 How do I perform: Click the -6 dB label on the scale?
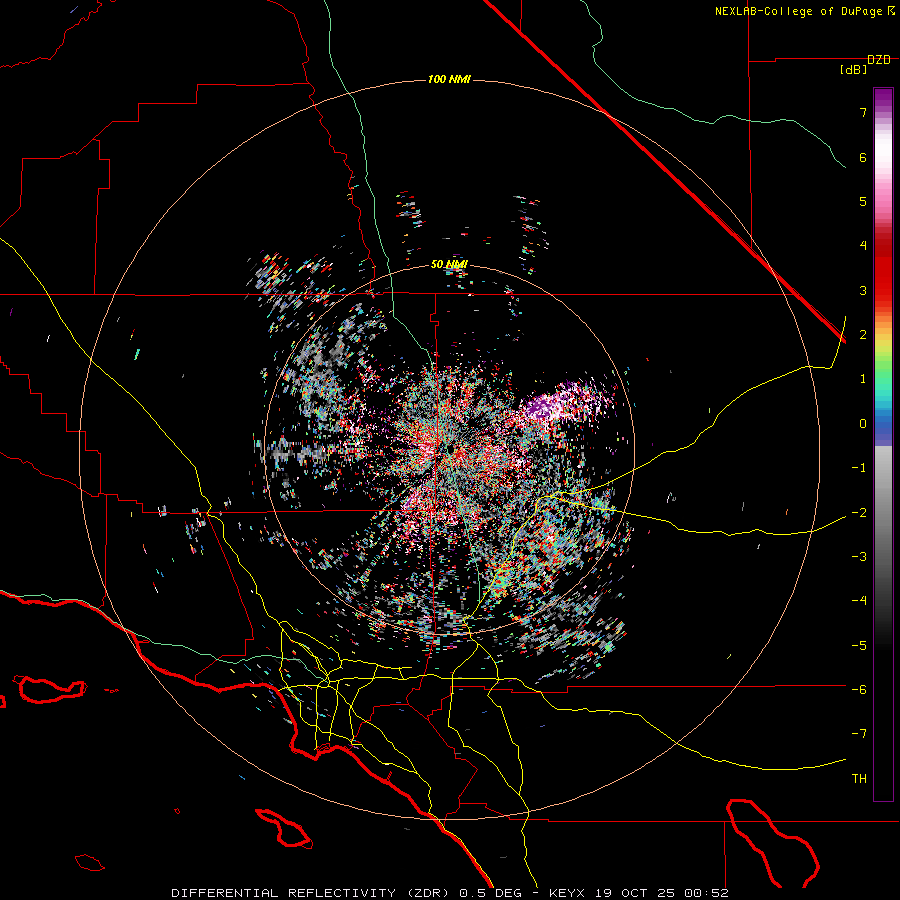pos(859,689)
